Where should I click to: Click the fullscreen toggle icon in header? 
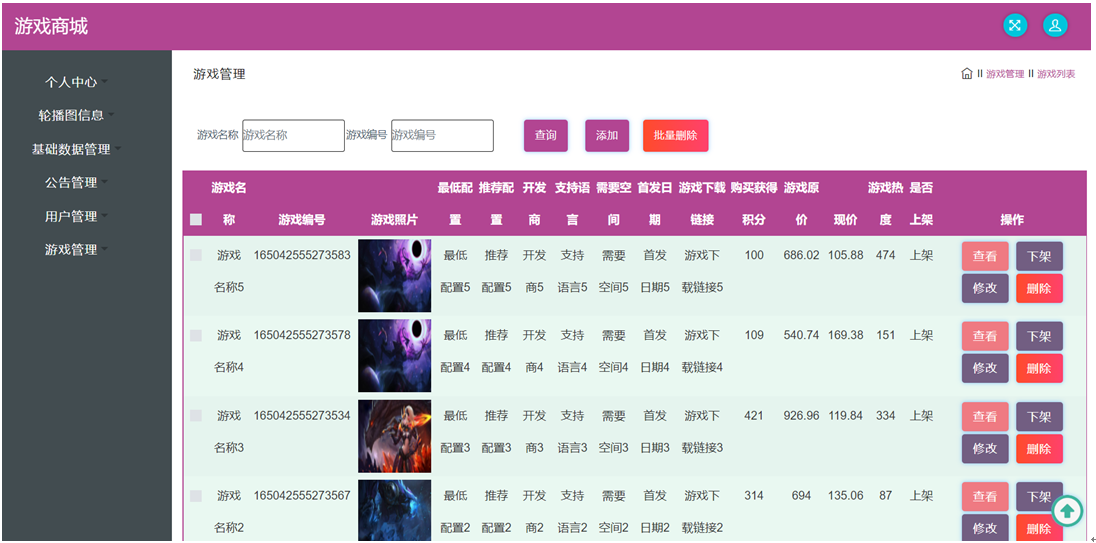(1014, 26)
